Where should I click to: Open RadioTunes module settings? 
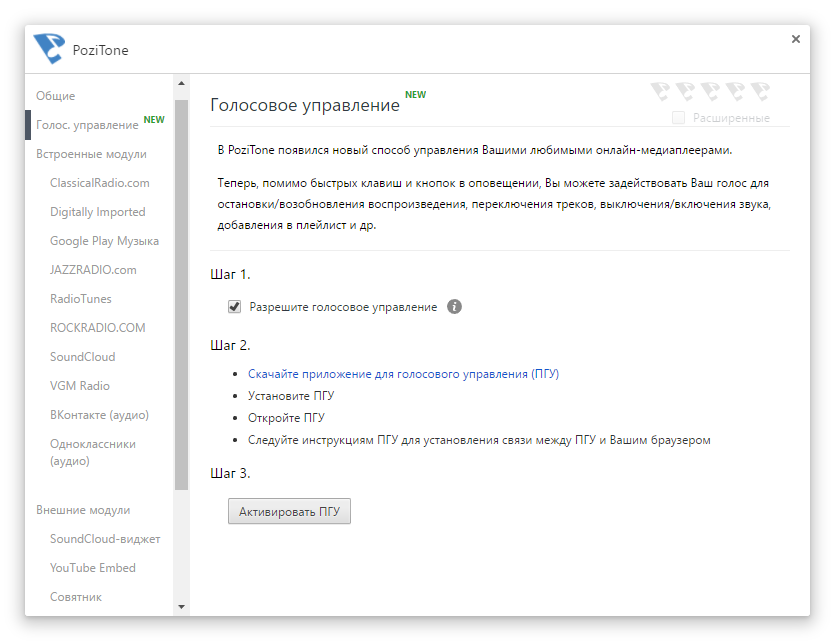[x=80, y=299]
